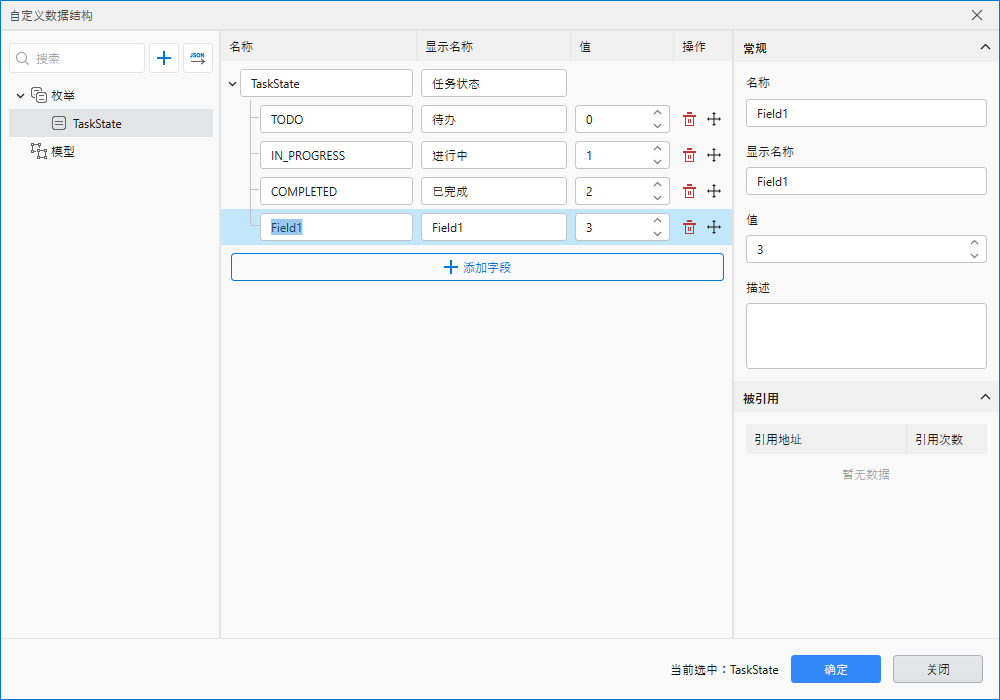The width and height of the screenshot is (1000, 700).
Task: Click the 枚举 category icon
Action: pos(39,95)
